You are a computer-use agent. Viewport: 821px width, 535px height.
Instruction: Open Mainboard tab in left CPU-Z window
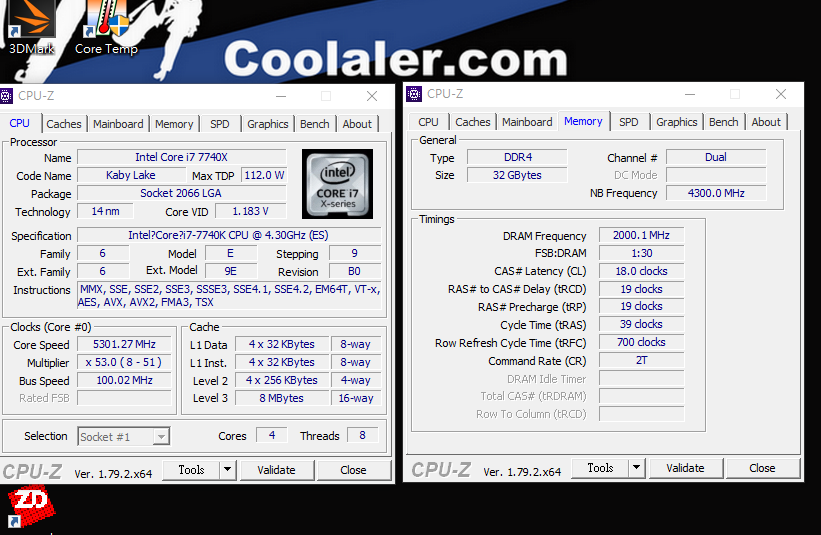(118, 124)
